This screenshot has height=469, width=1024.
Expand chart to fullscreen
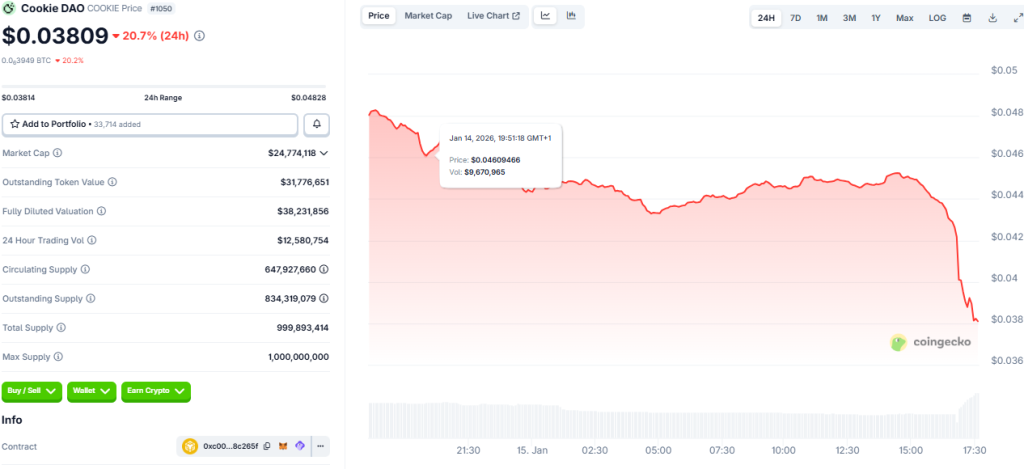point(1015,18)
